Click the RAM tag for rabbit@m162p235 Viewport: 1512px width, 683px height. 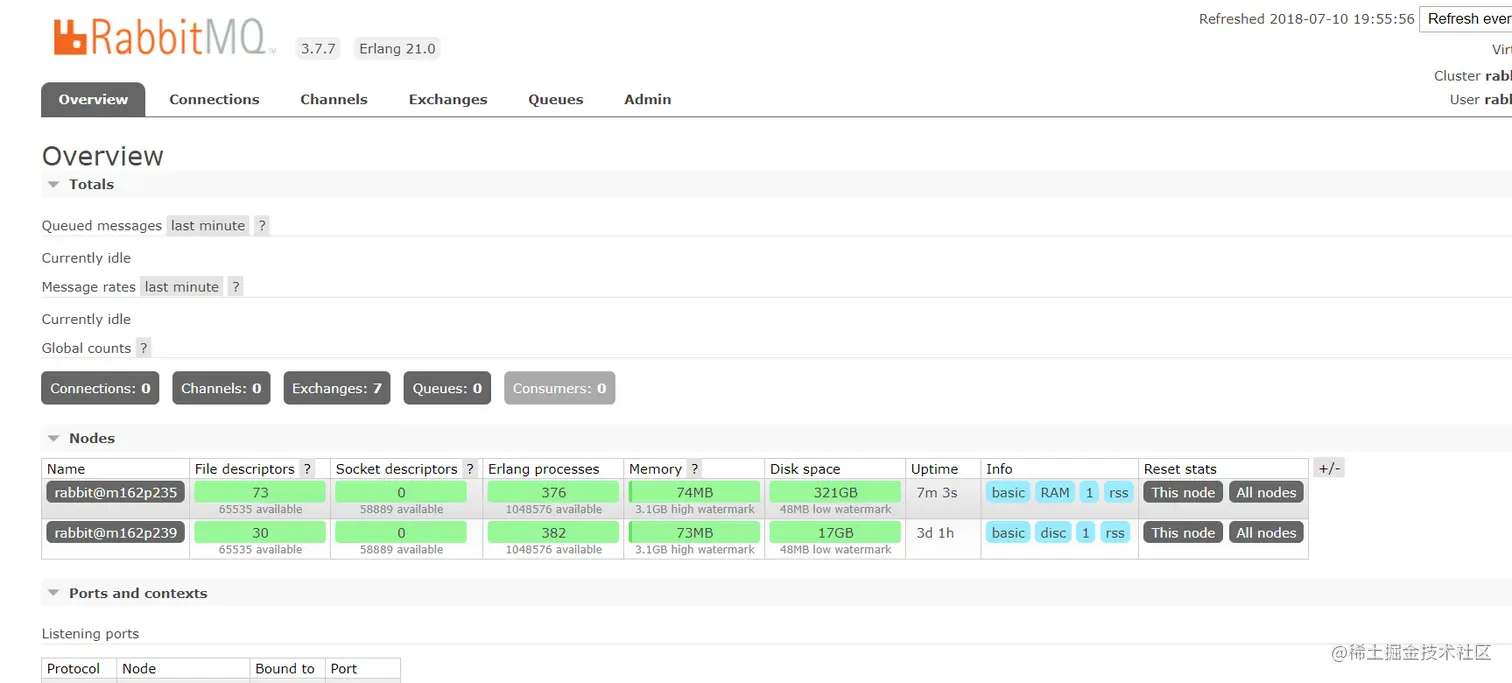[1055, 492]
